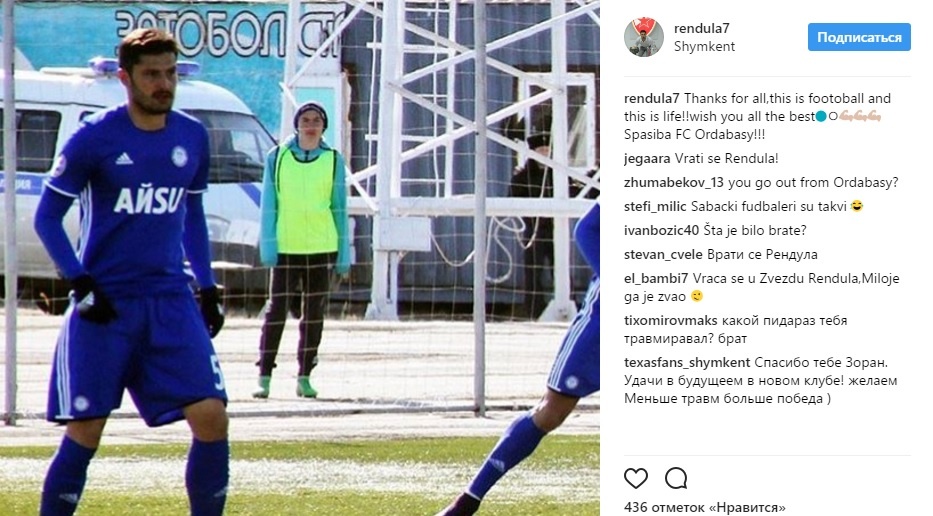Screen dimensions: 933x516
Task: Click the smiley emoji in el_bambi7's comment
Action: [x=697, y=296]
